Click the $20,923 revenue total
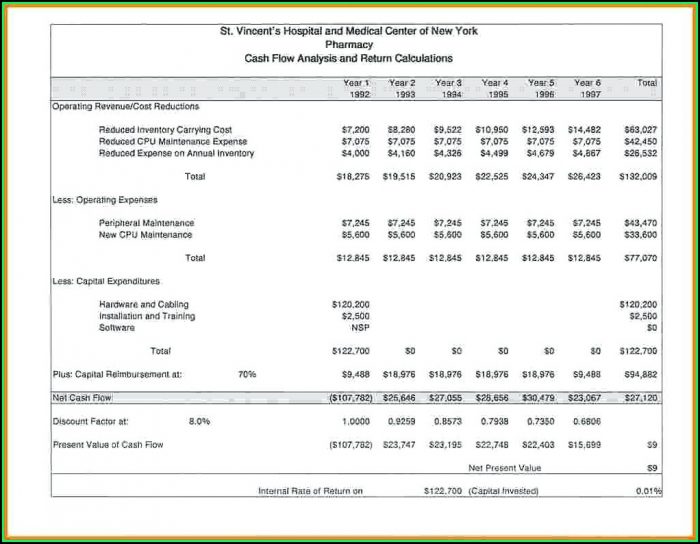 pos(445,177)
